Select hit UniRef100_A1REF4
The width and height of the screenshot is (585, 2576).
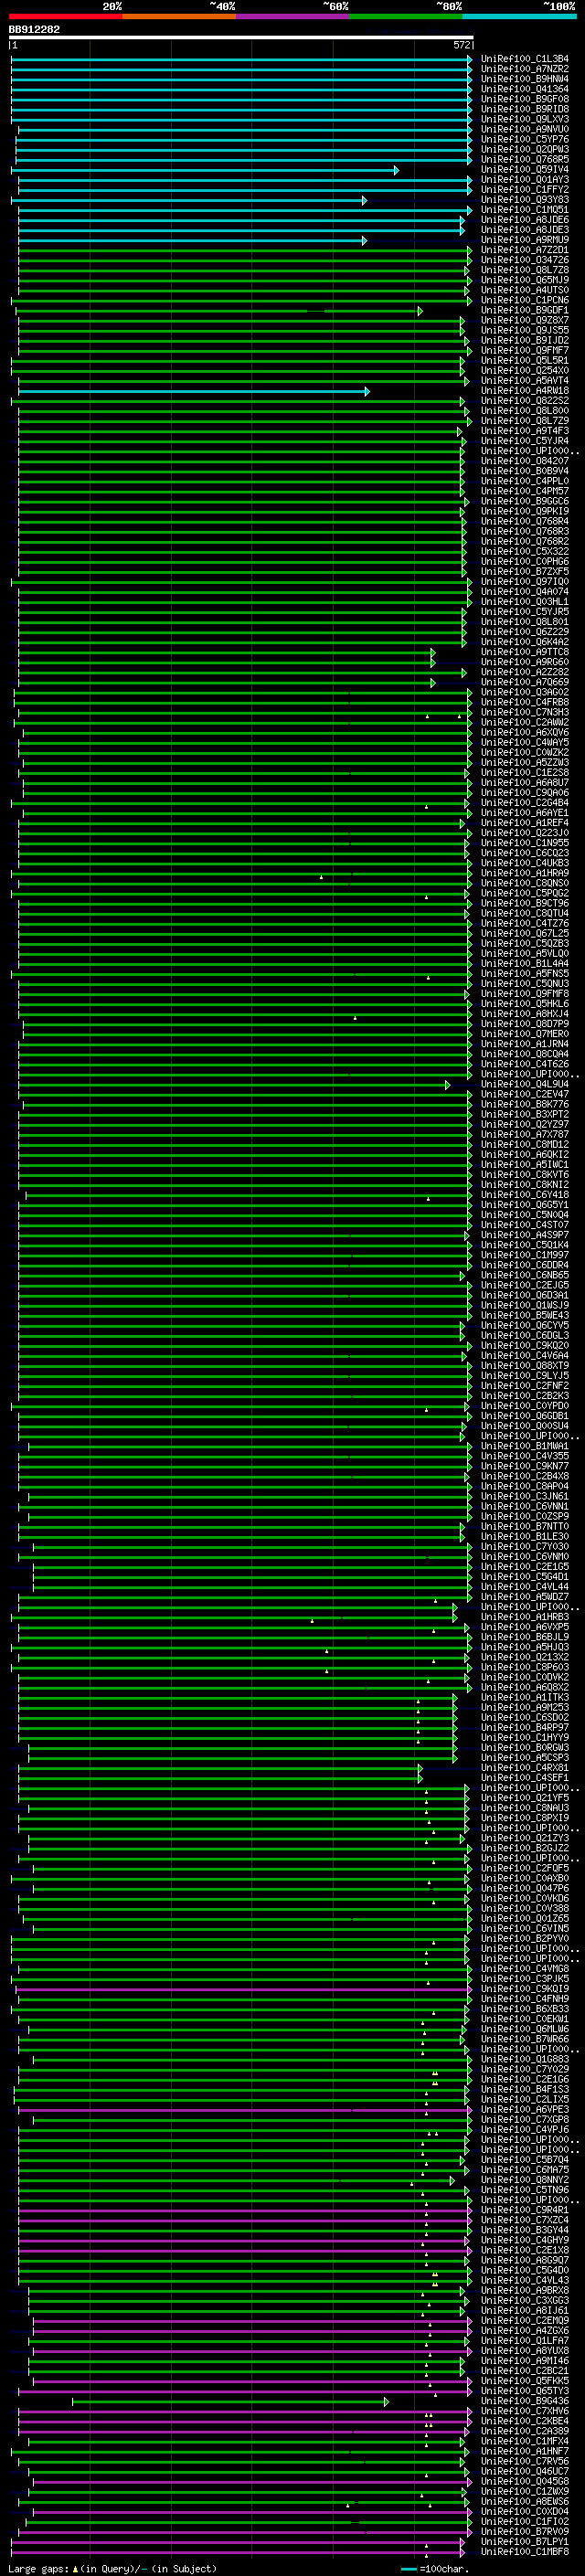pyautogui.click(x=525, y=823)
